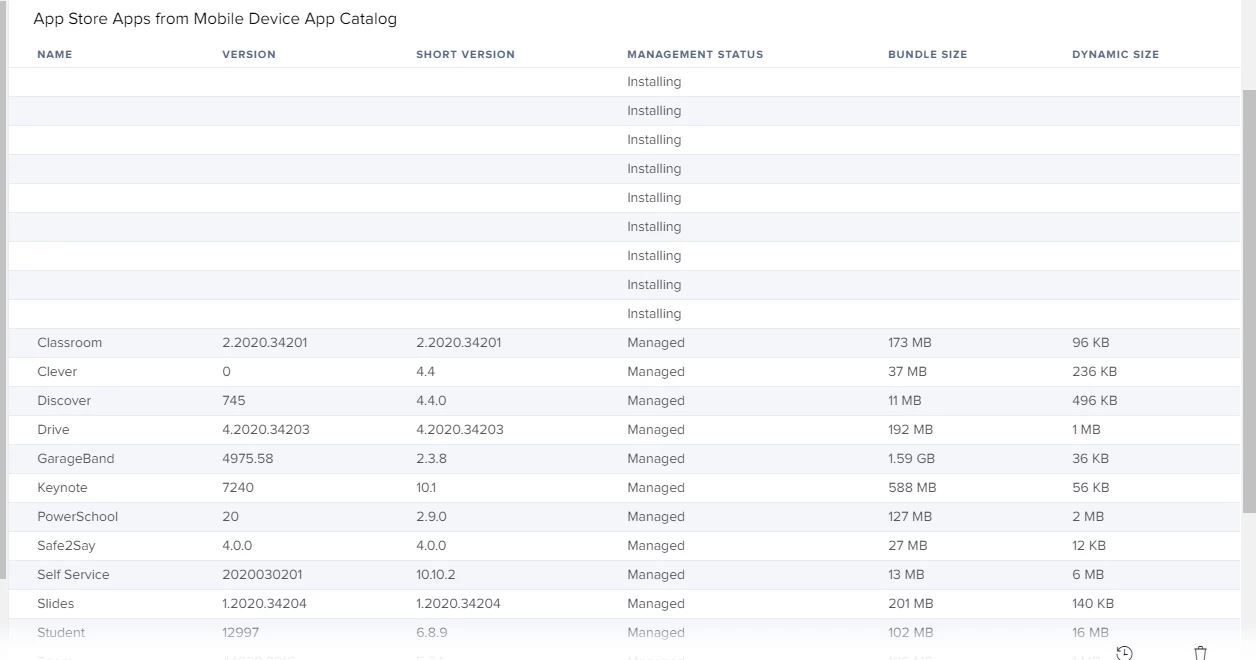Click Clever's version value 0
The height and width of the screenshot is (660, 1256).
tap(226, 372)
